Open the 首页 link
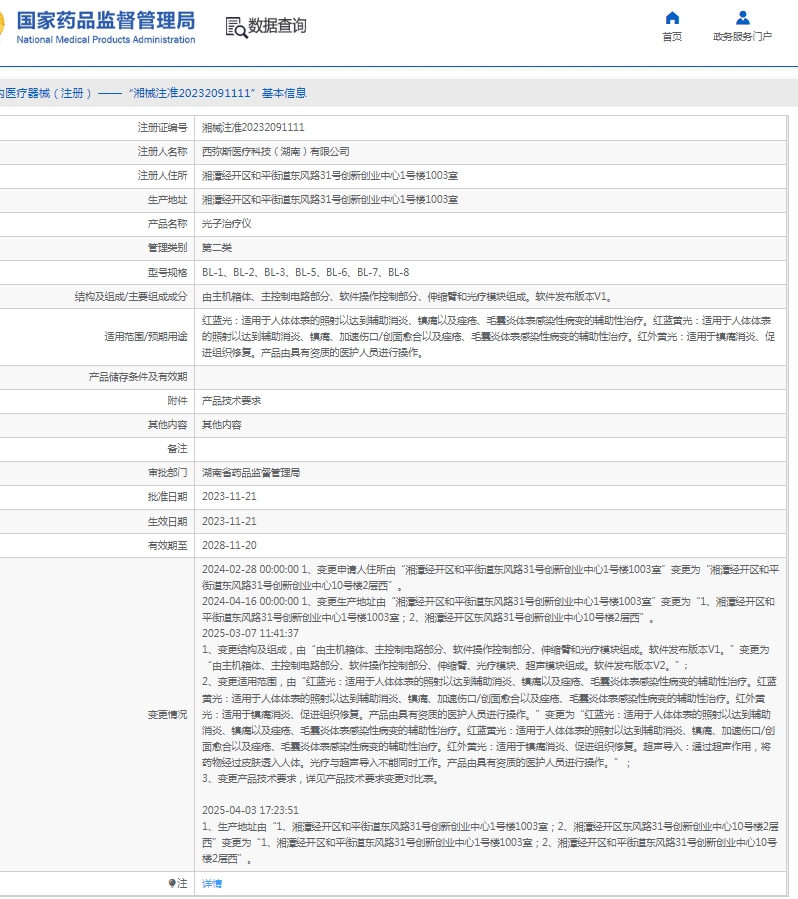The image size is (798, 899). 672,37
